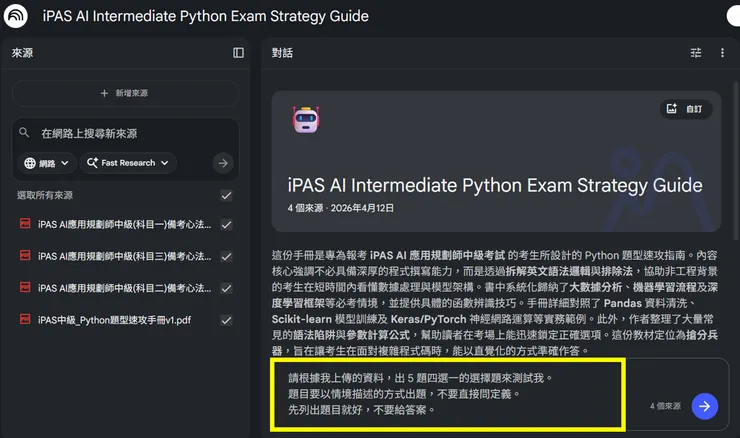This screenshot has width=740, height=438.
Task: Submit the source search arrow
Action: [x=223, y=163]
